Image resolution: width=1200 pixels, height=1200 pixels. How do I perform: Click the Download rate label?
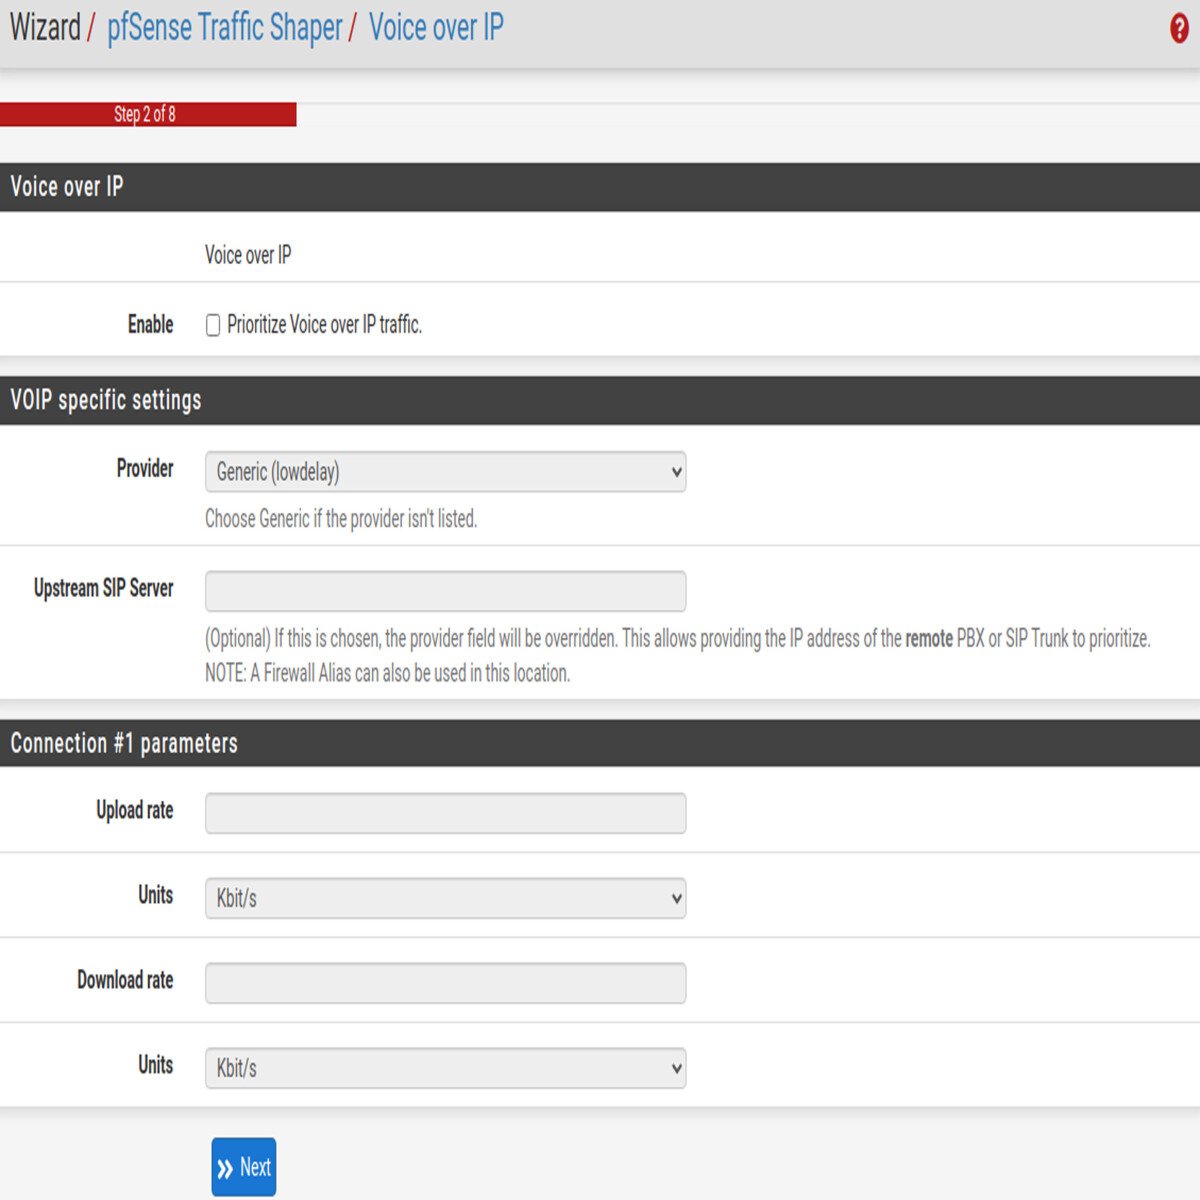coord(125,980)
